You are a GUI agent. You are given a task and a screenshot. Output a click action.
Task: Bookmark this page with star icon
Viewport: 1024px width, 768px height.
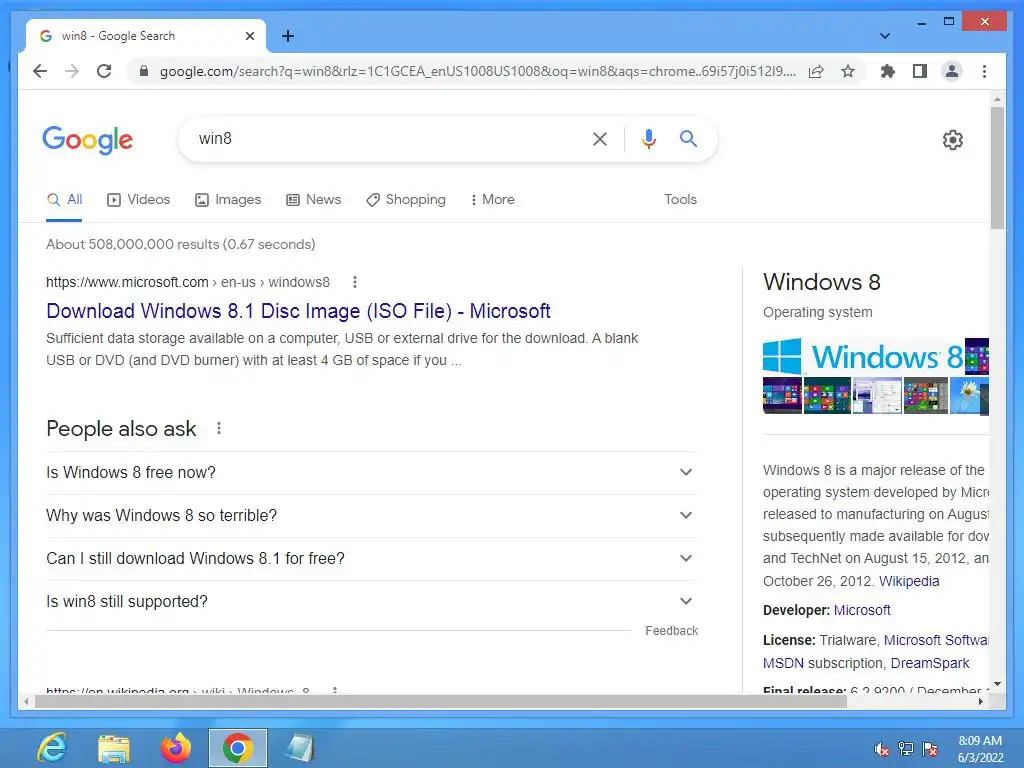click(848, 71)
